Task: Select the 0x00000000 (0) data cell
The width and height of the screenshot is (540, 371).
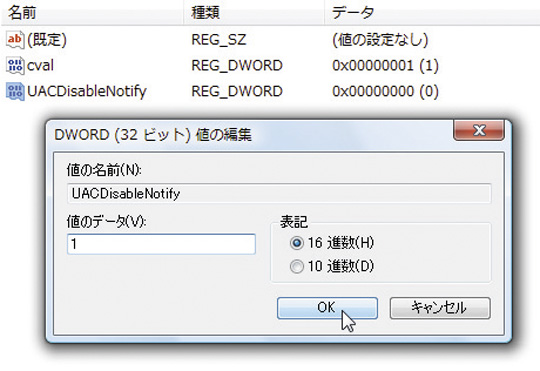Action: click(x=385, y=91)
